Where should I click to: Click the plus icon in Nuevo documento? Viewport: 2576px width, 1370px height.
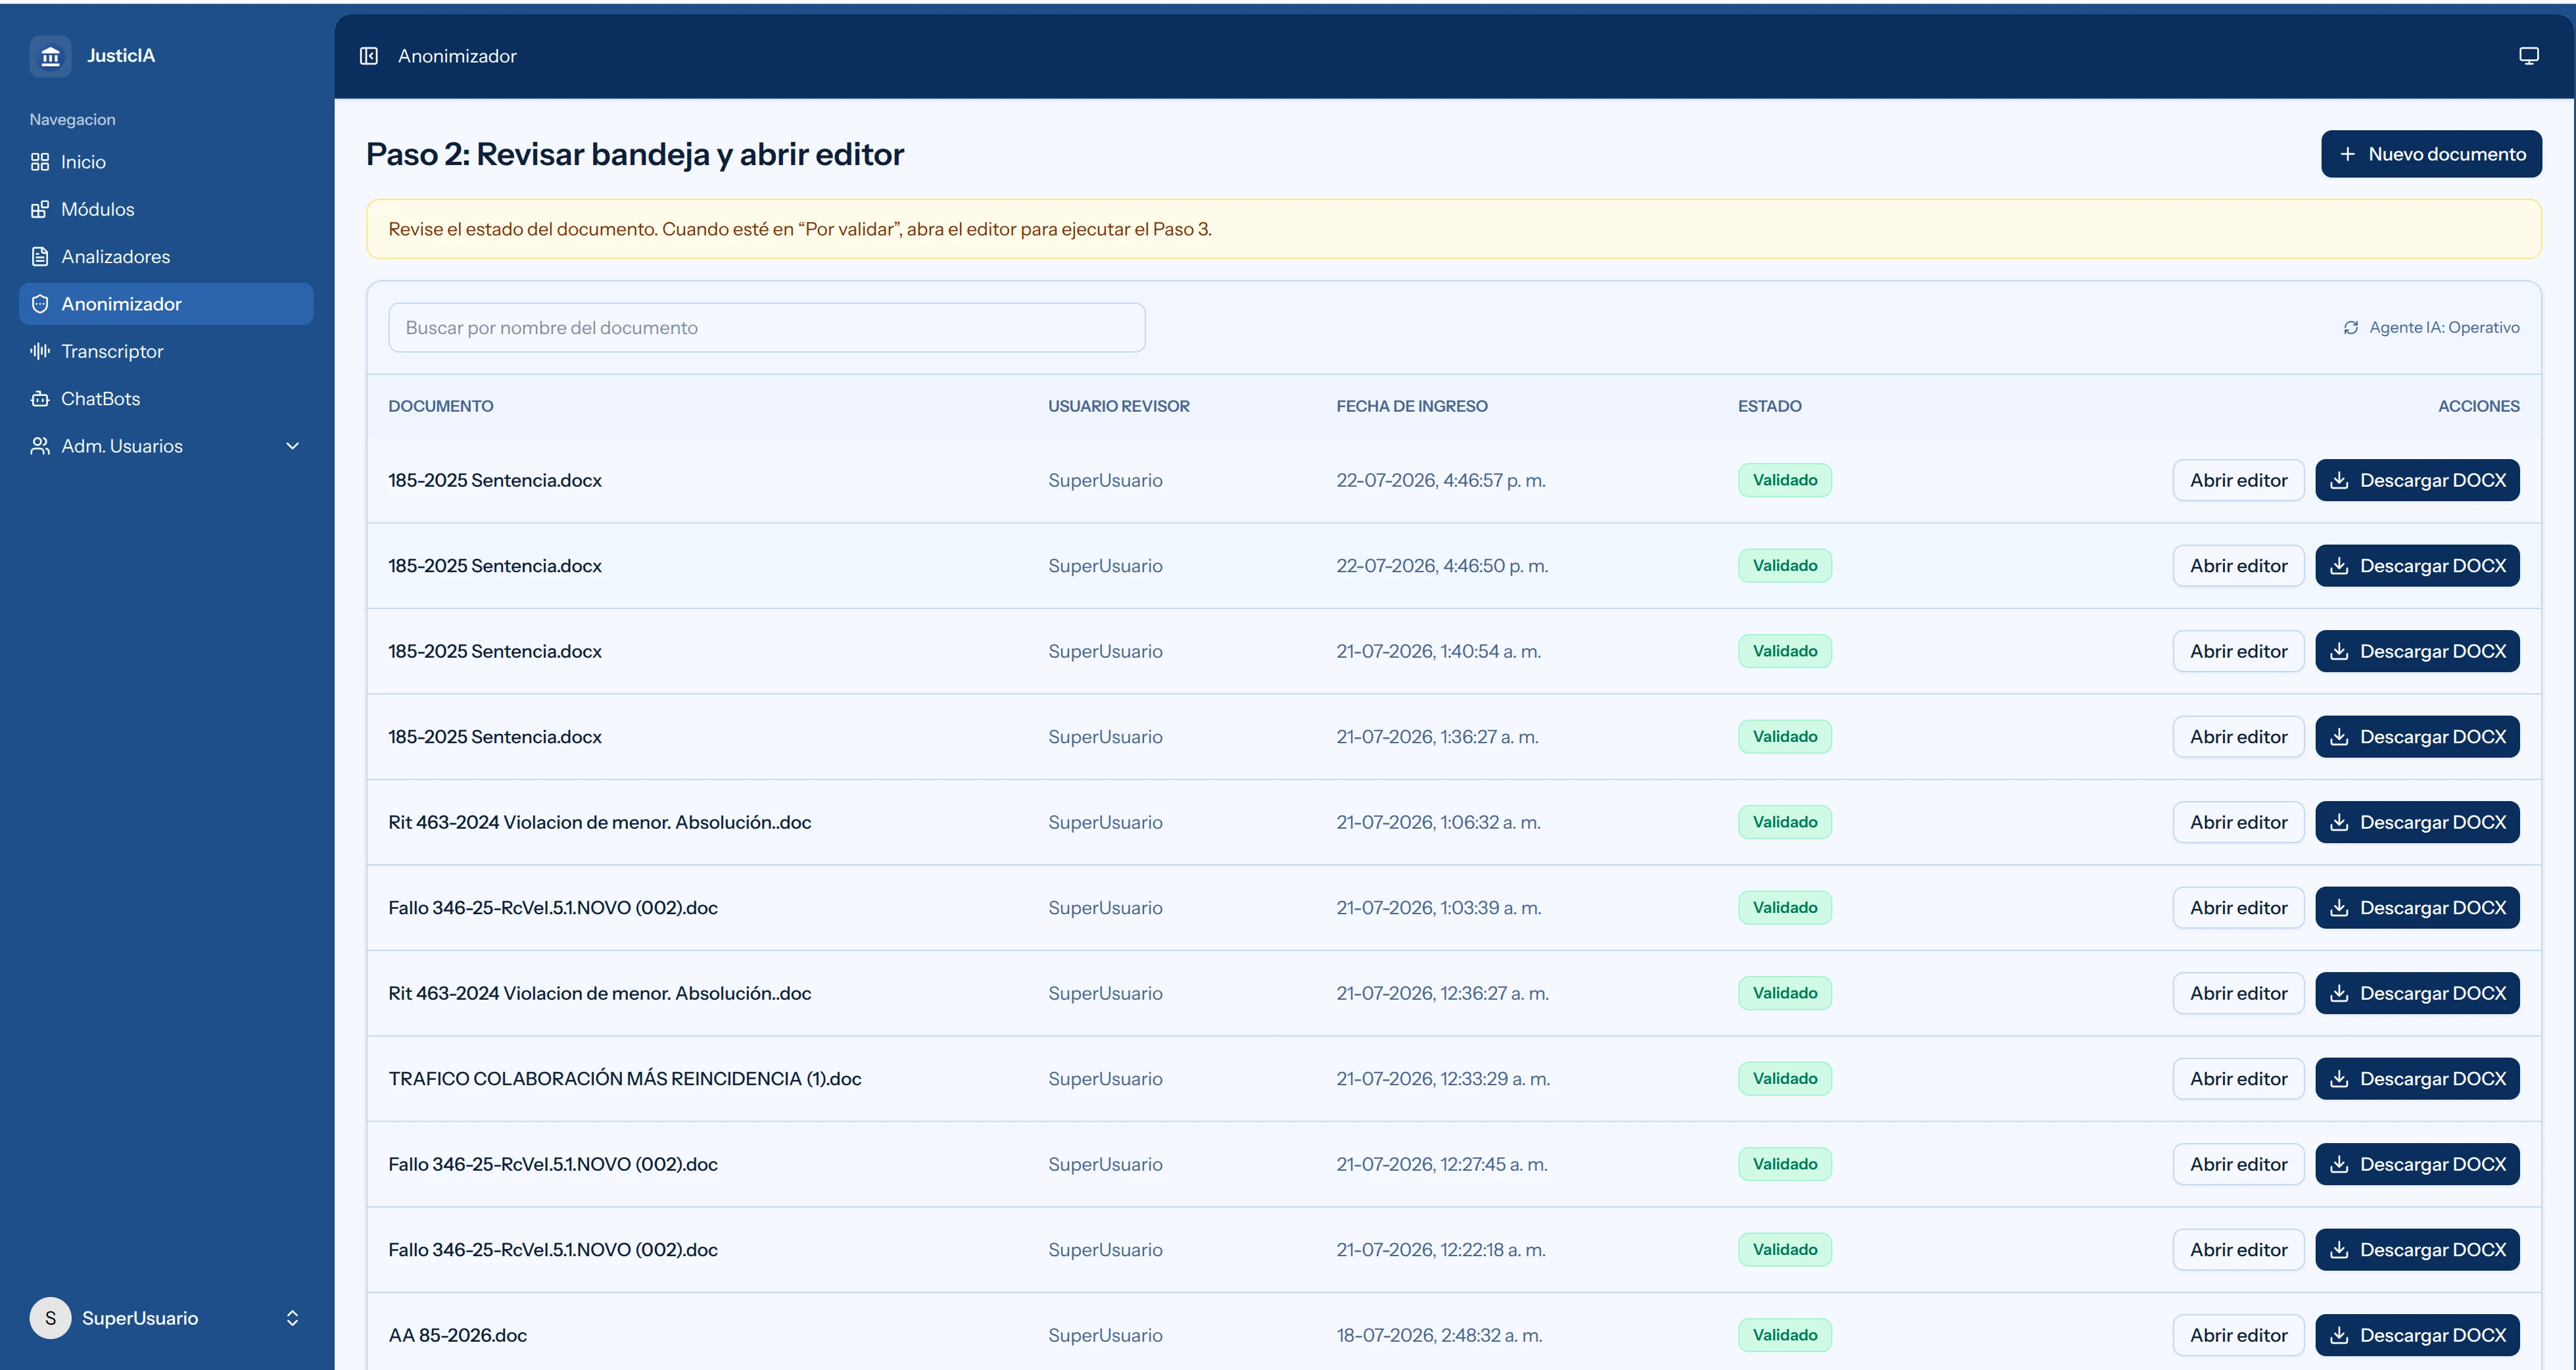(2347, 154)
